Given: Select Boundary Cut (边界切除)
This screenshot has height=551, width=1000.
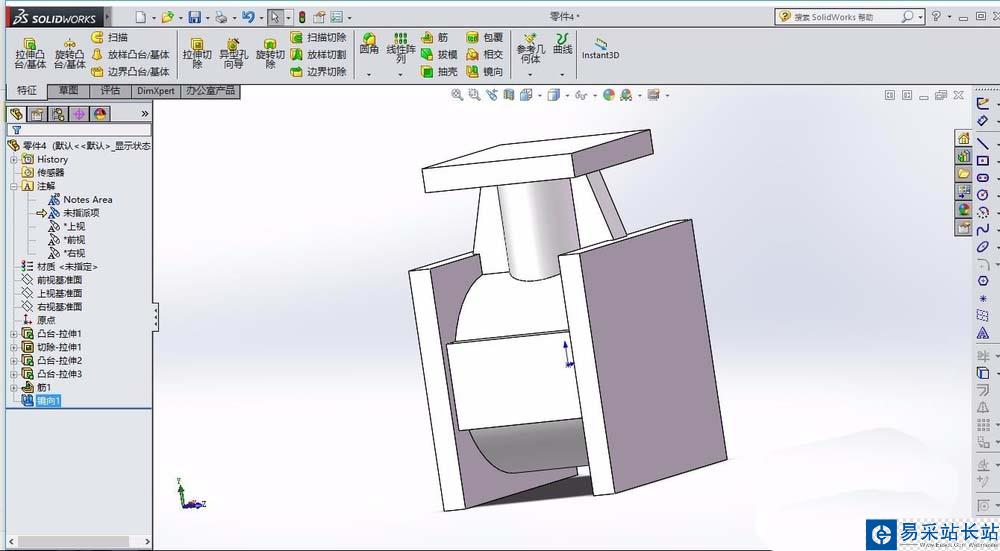Looking at the screenshot, I should coord(318,71).
